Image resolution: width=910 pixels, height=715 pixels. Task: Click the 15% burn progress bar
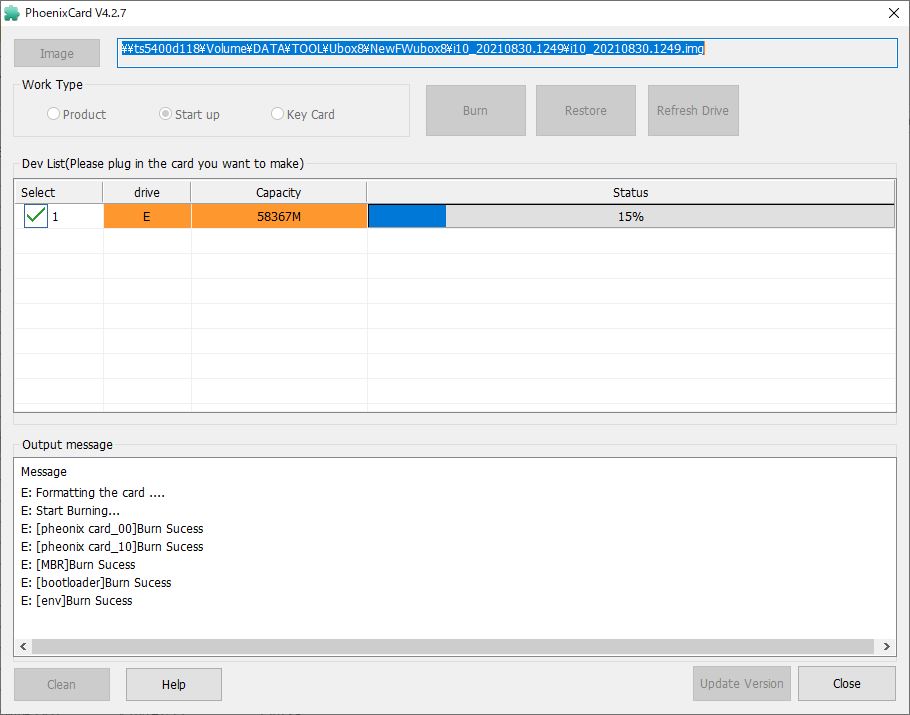coord(631,216)
